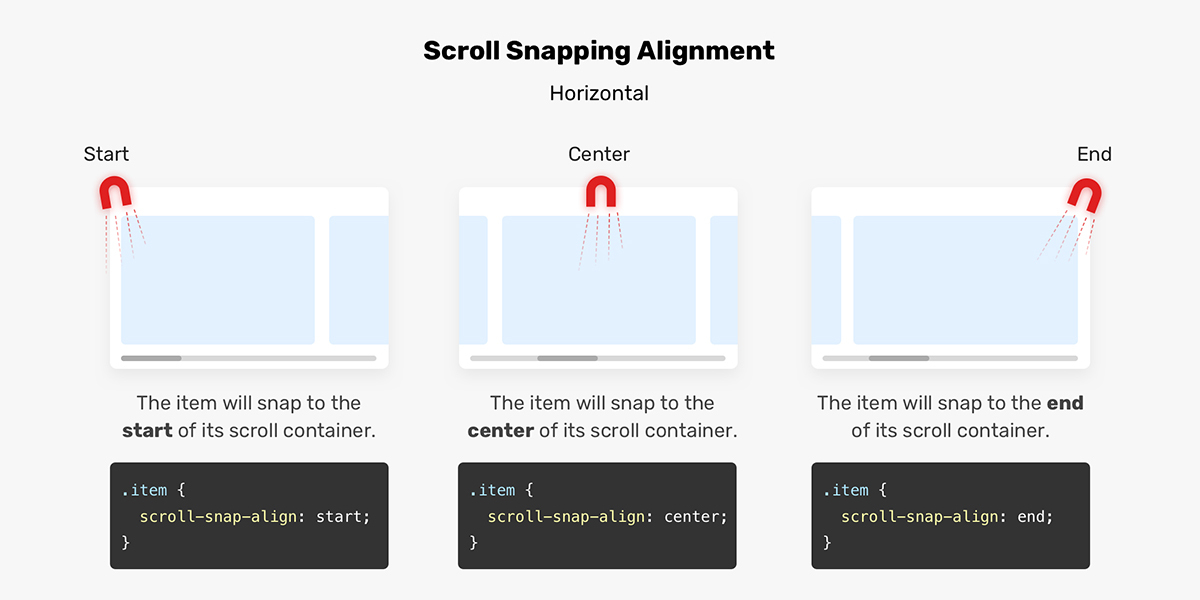The width and height of the screenshot is (1200, 600).
Task: Click the 'scroll-snap-align: center;' code block
Action: pyautogui.click(x=597, y=516)
